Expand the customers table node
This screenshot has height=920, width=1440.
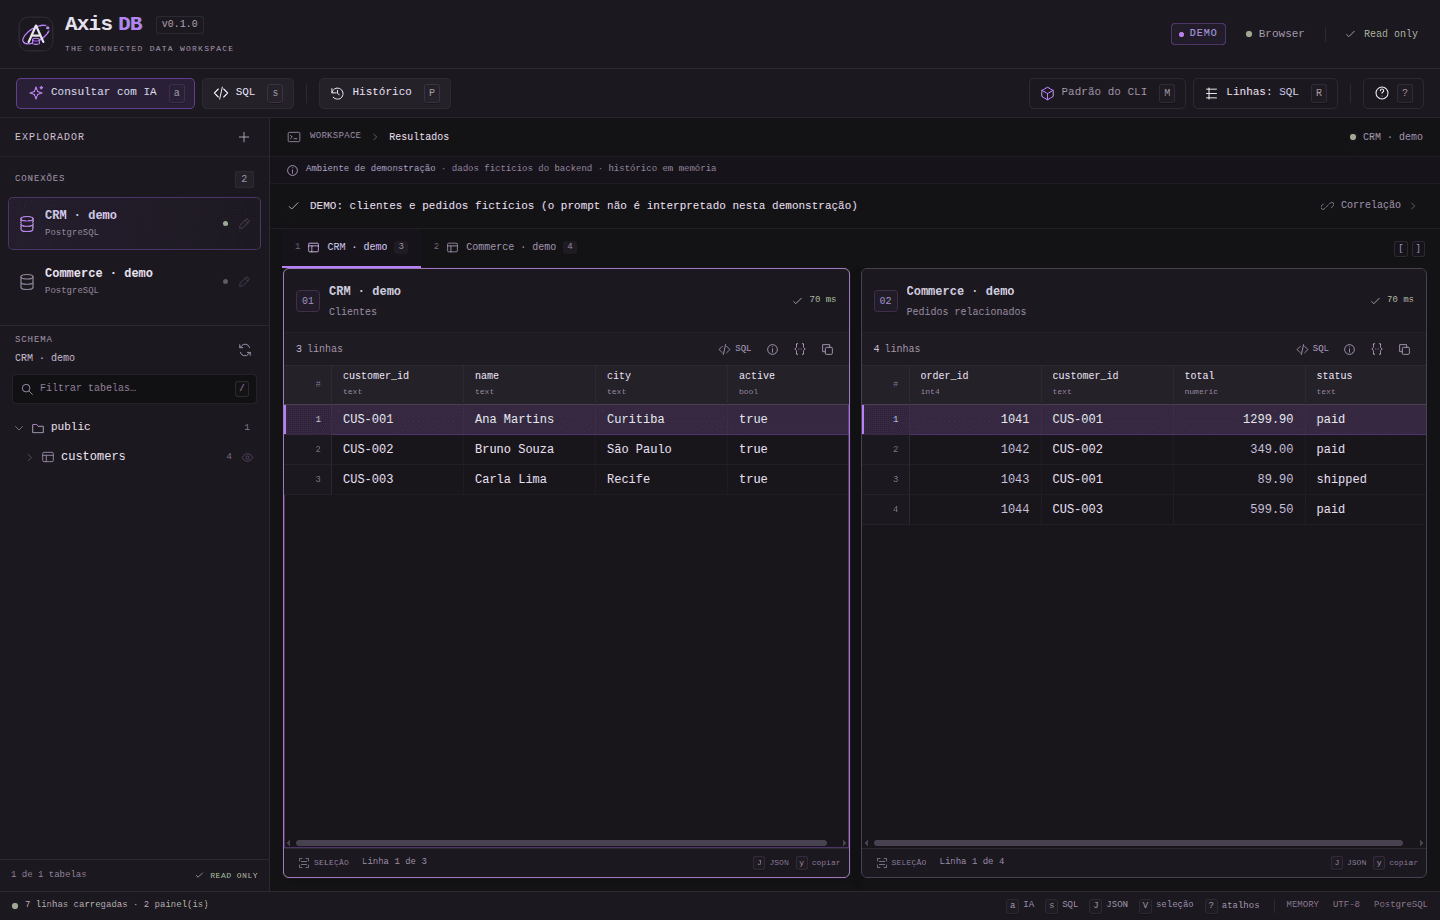click(29, 457)
